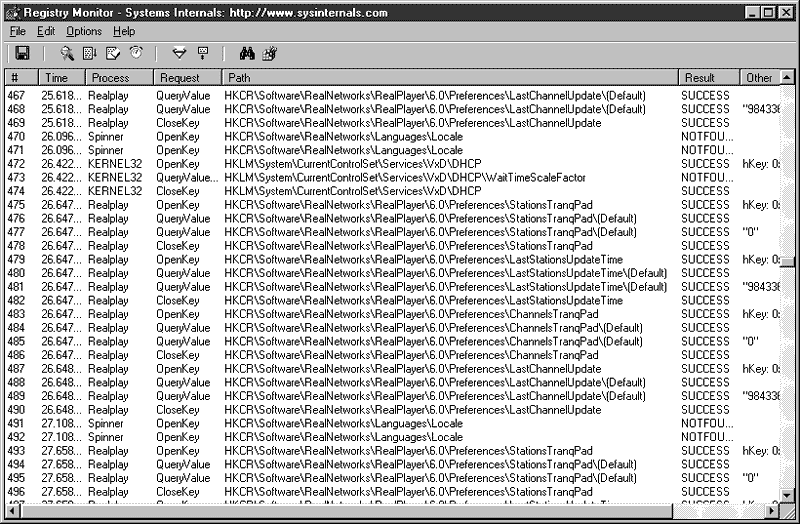Click QueryValue request in row 495
This screenshot has height=524, width=800.
(183, 478)
